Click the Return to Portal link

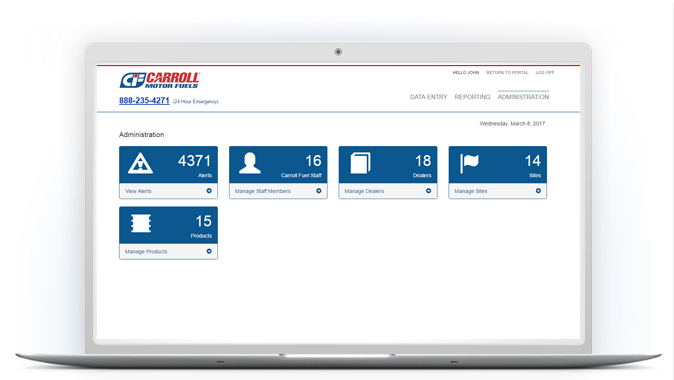[x=507, y=73]
